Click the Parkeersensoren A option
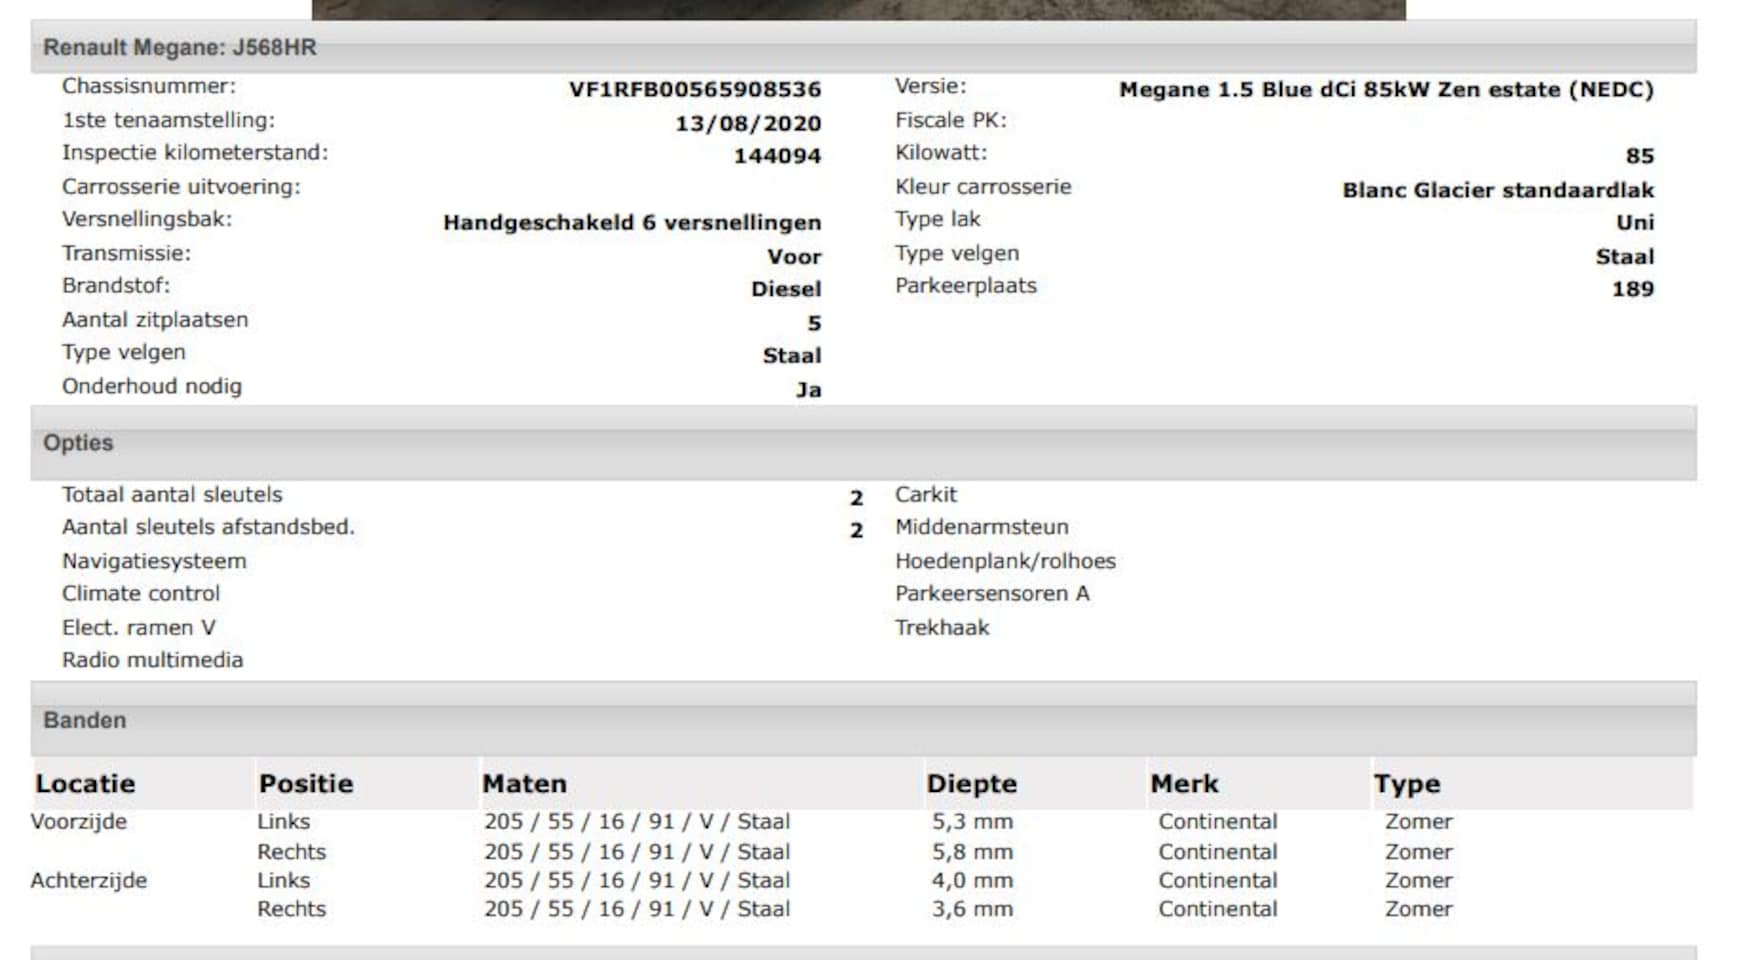 (992, 593)
